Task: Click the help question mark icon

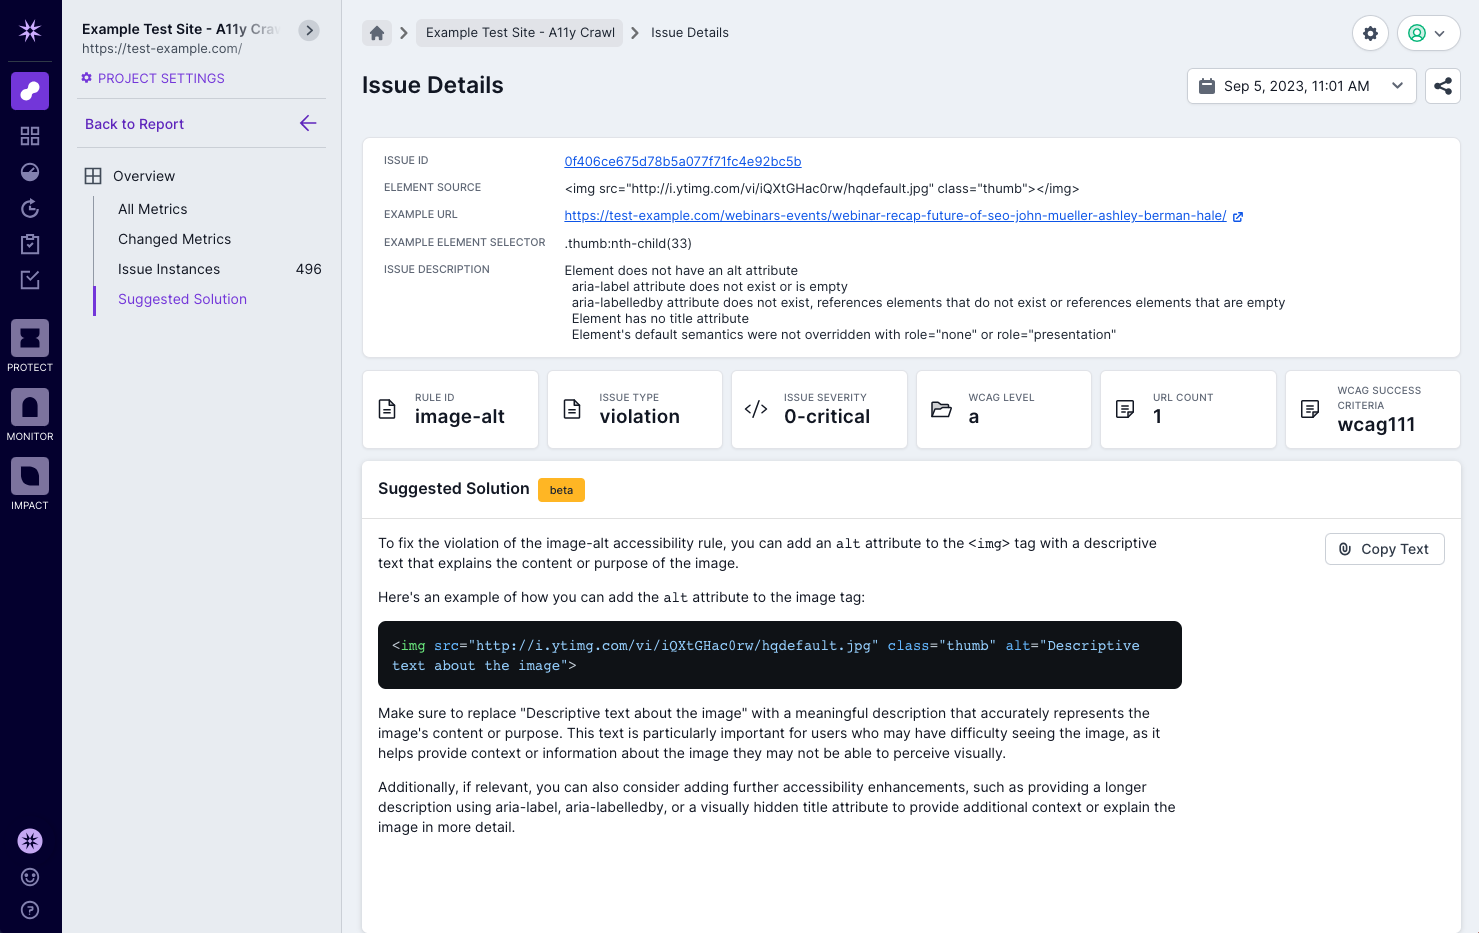Action: point(30,910)
